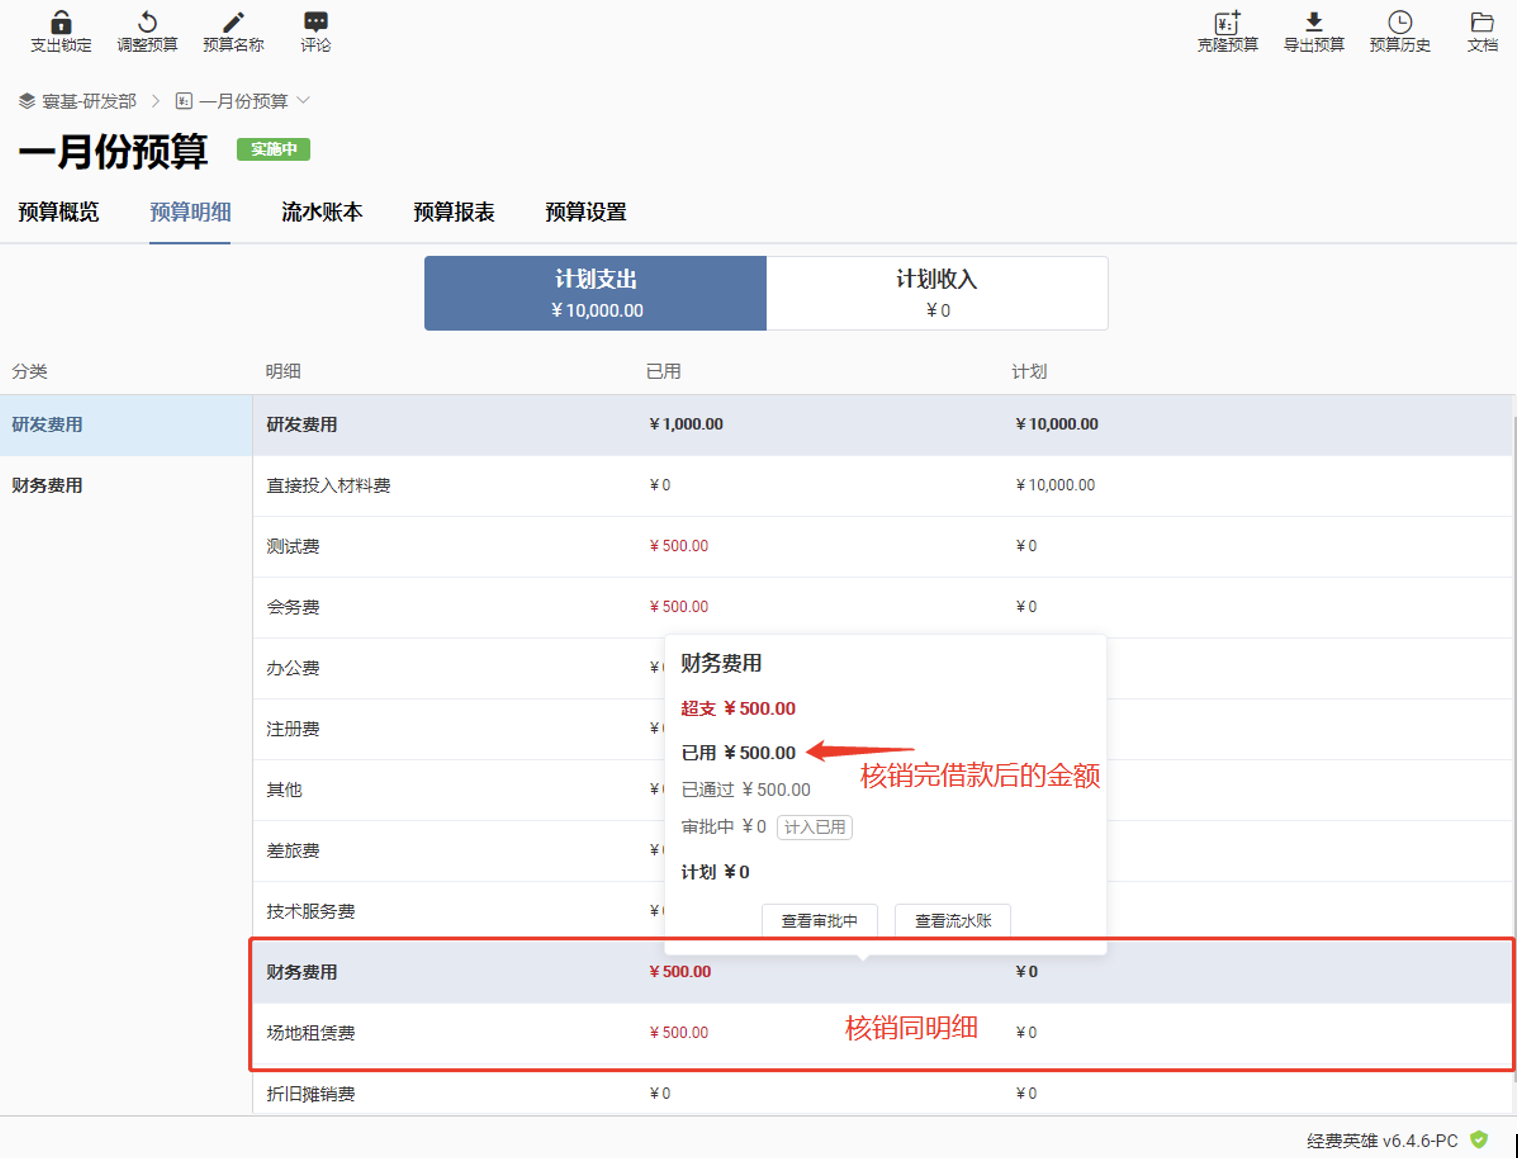Open the 评论 comment icon

pos(316,22)
